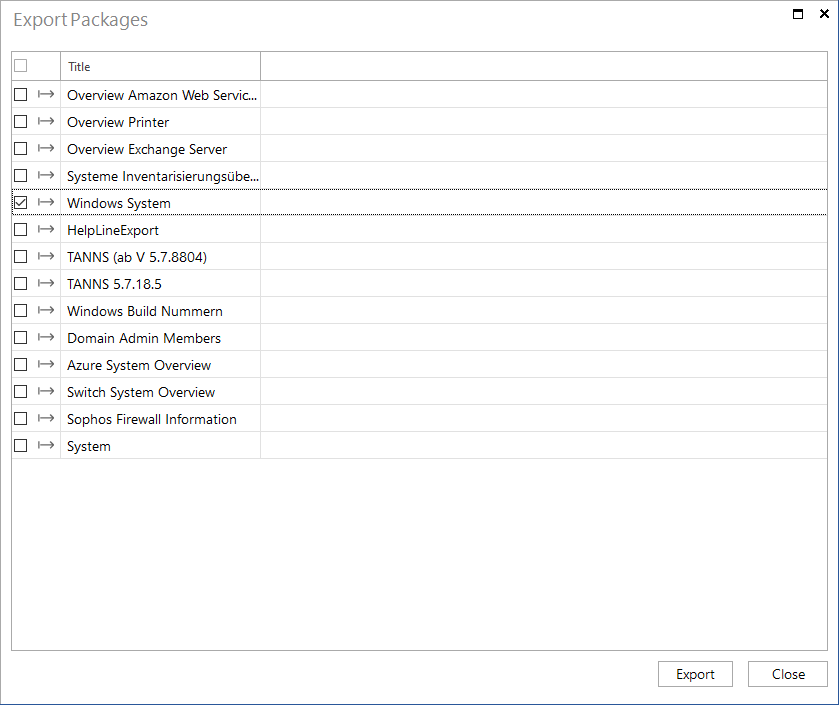Tick the TANNS 5.7.18.5 checkbox
The width and height of the screenshot is (839, 705).
click(20, 283)
